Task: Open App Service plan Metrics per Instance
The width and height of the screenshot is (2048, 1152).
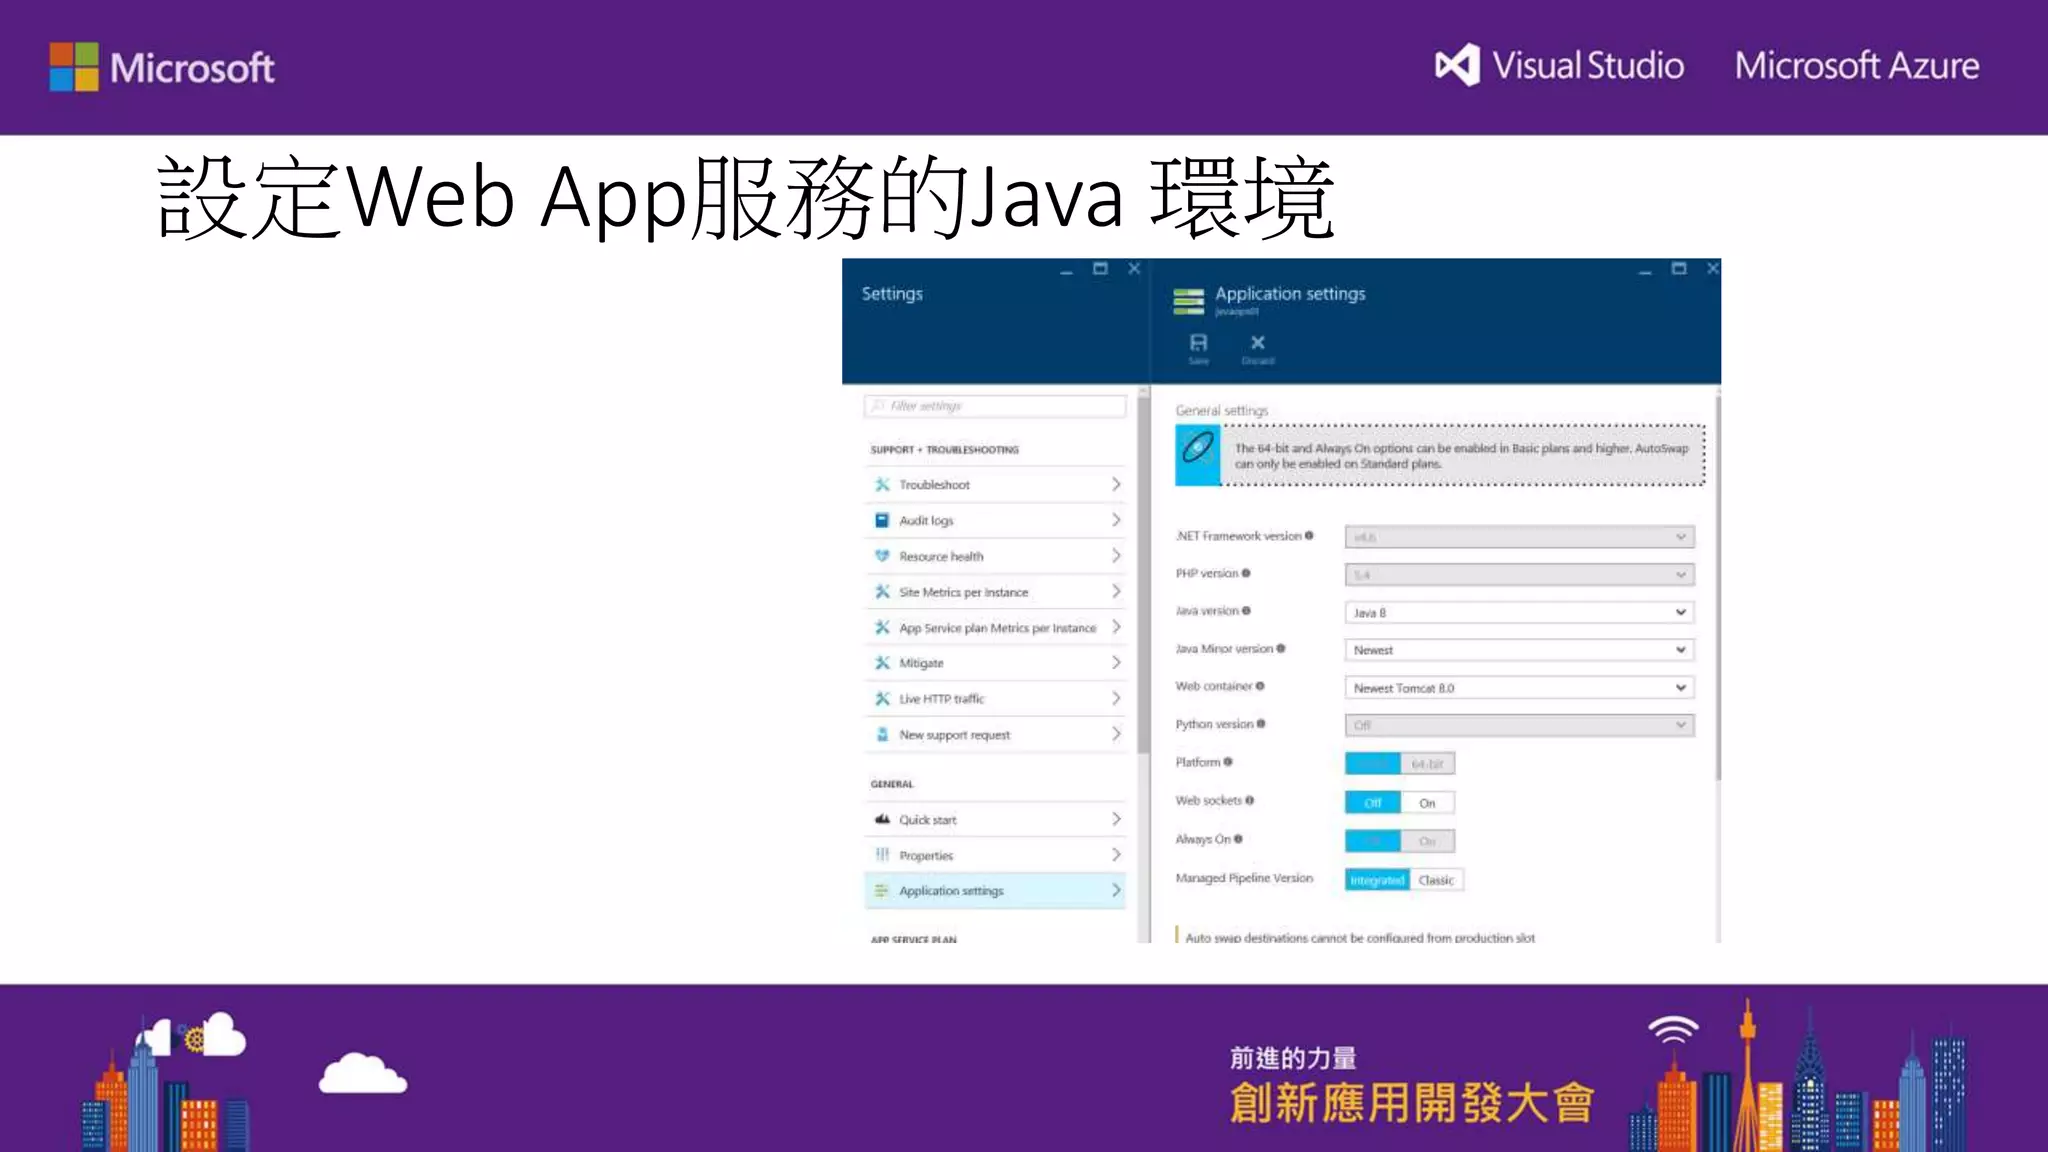Action: tap(995, 628)
